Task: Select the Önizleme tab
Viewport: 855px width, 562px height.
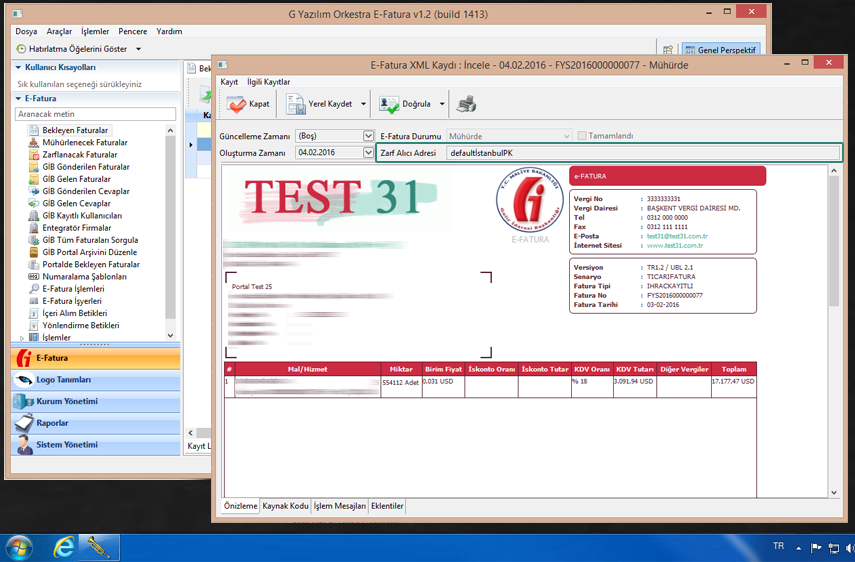Action: click(x=240, y=506)
